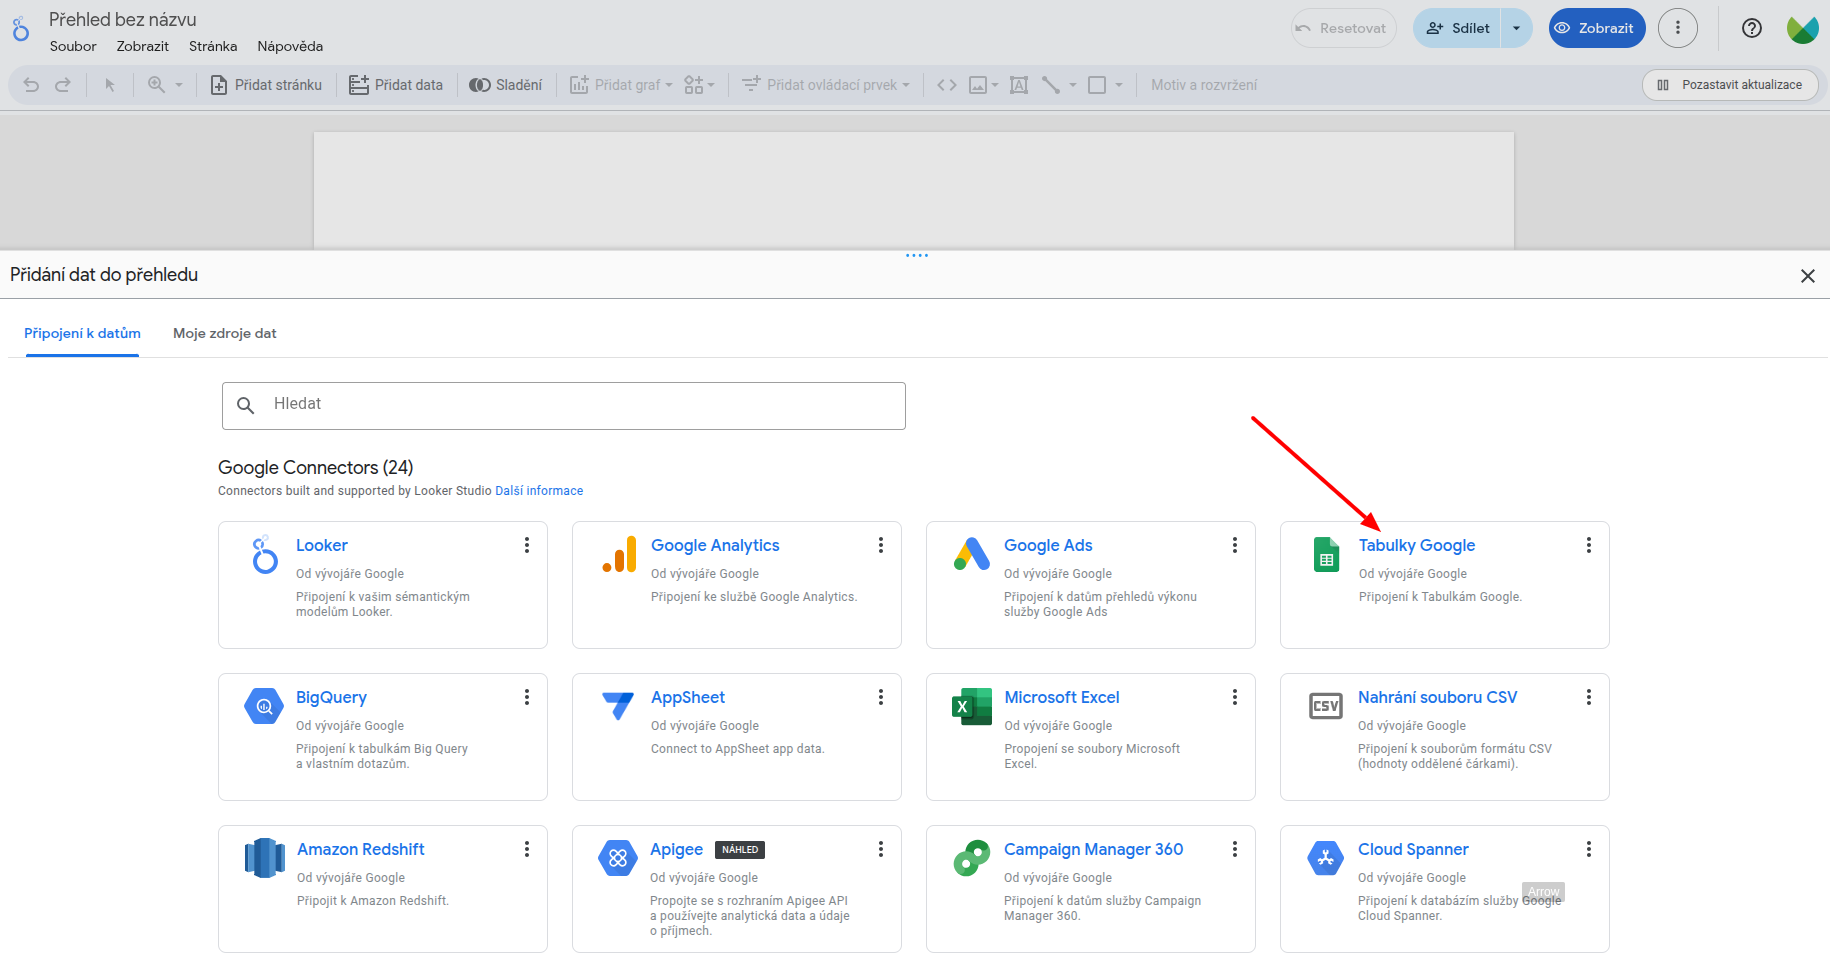
Task: Click the green Tabulky Google sheets icon
Action: click(x=1326, y=555)
